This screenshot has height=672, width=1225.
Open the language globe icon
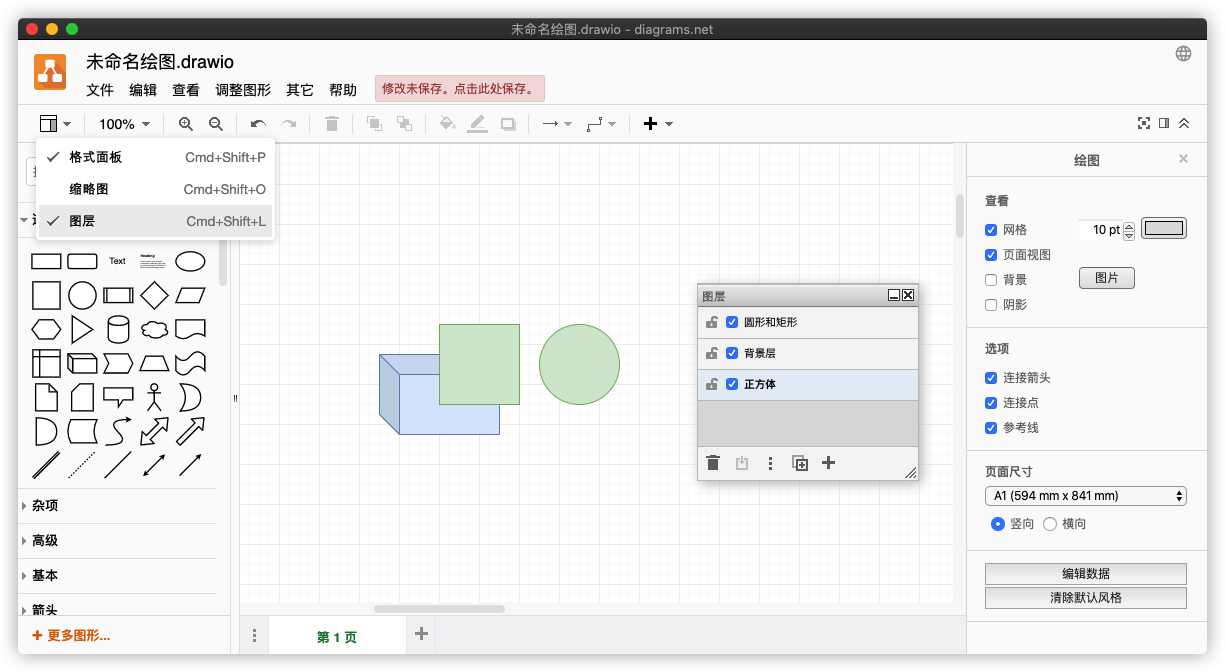point(1183,54)
